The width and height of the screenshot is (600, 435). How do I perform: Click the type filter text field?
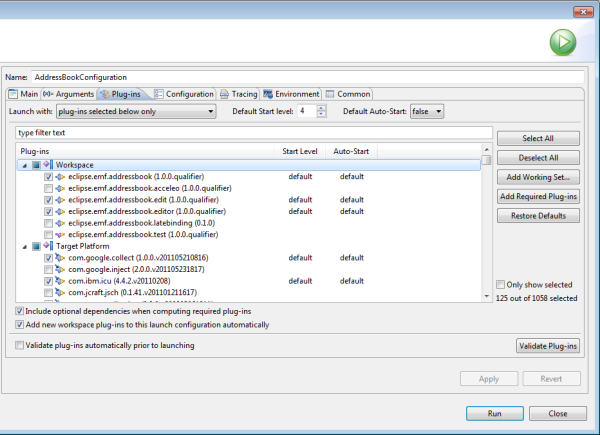(x=250, y=133)
